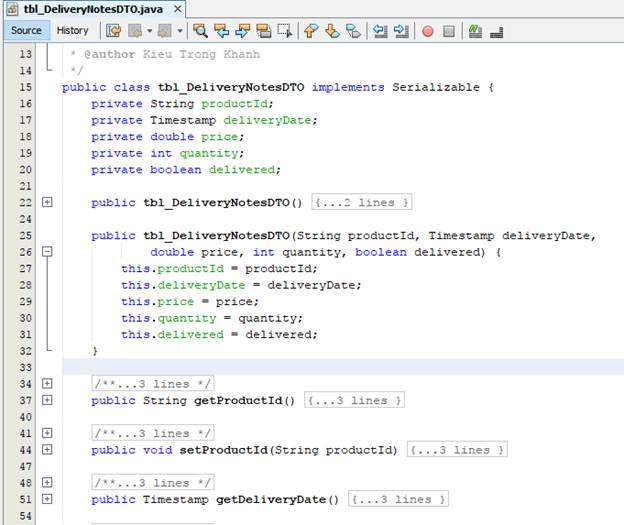Image resolution: width=624 pixels, height=525 pixels.
Task: Click the '/**...3 lines */' placeholder on line 41
Action: [x=153, y=433]
